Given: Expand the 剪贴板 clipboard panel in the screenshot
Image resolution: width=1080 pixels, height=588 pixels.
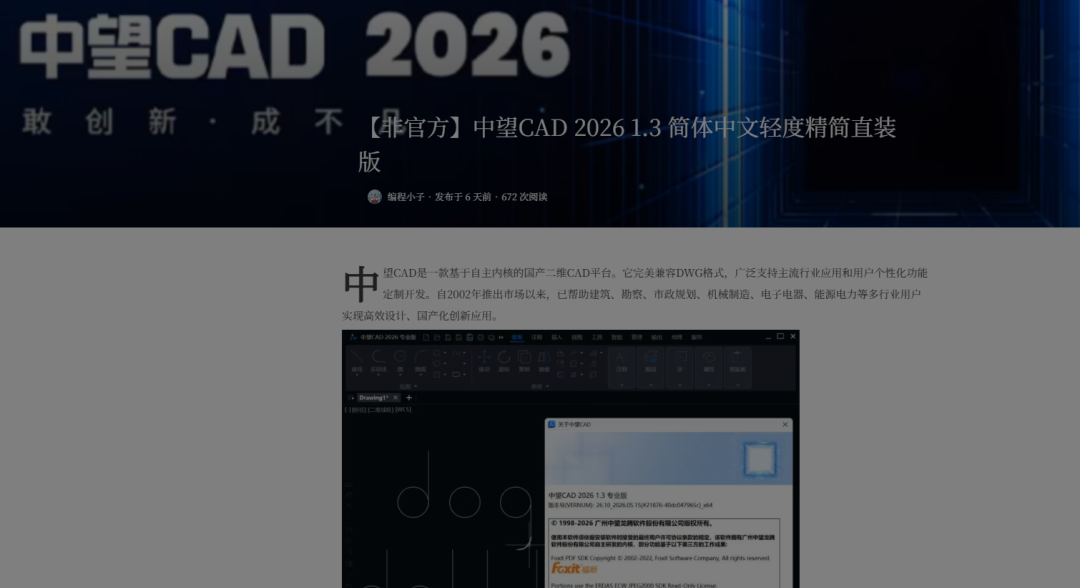Looking at the screenshot, I should coord(738,368).
